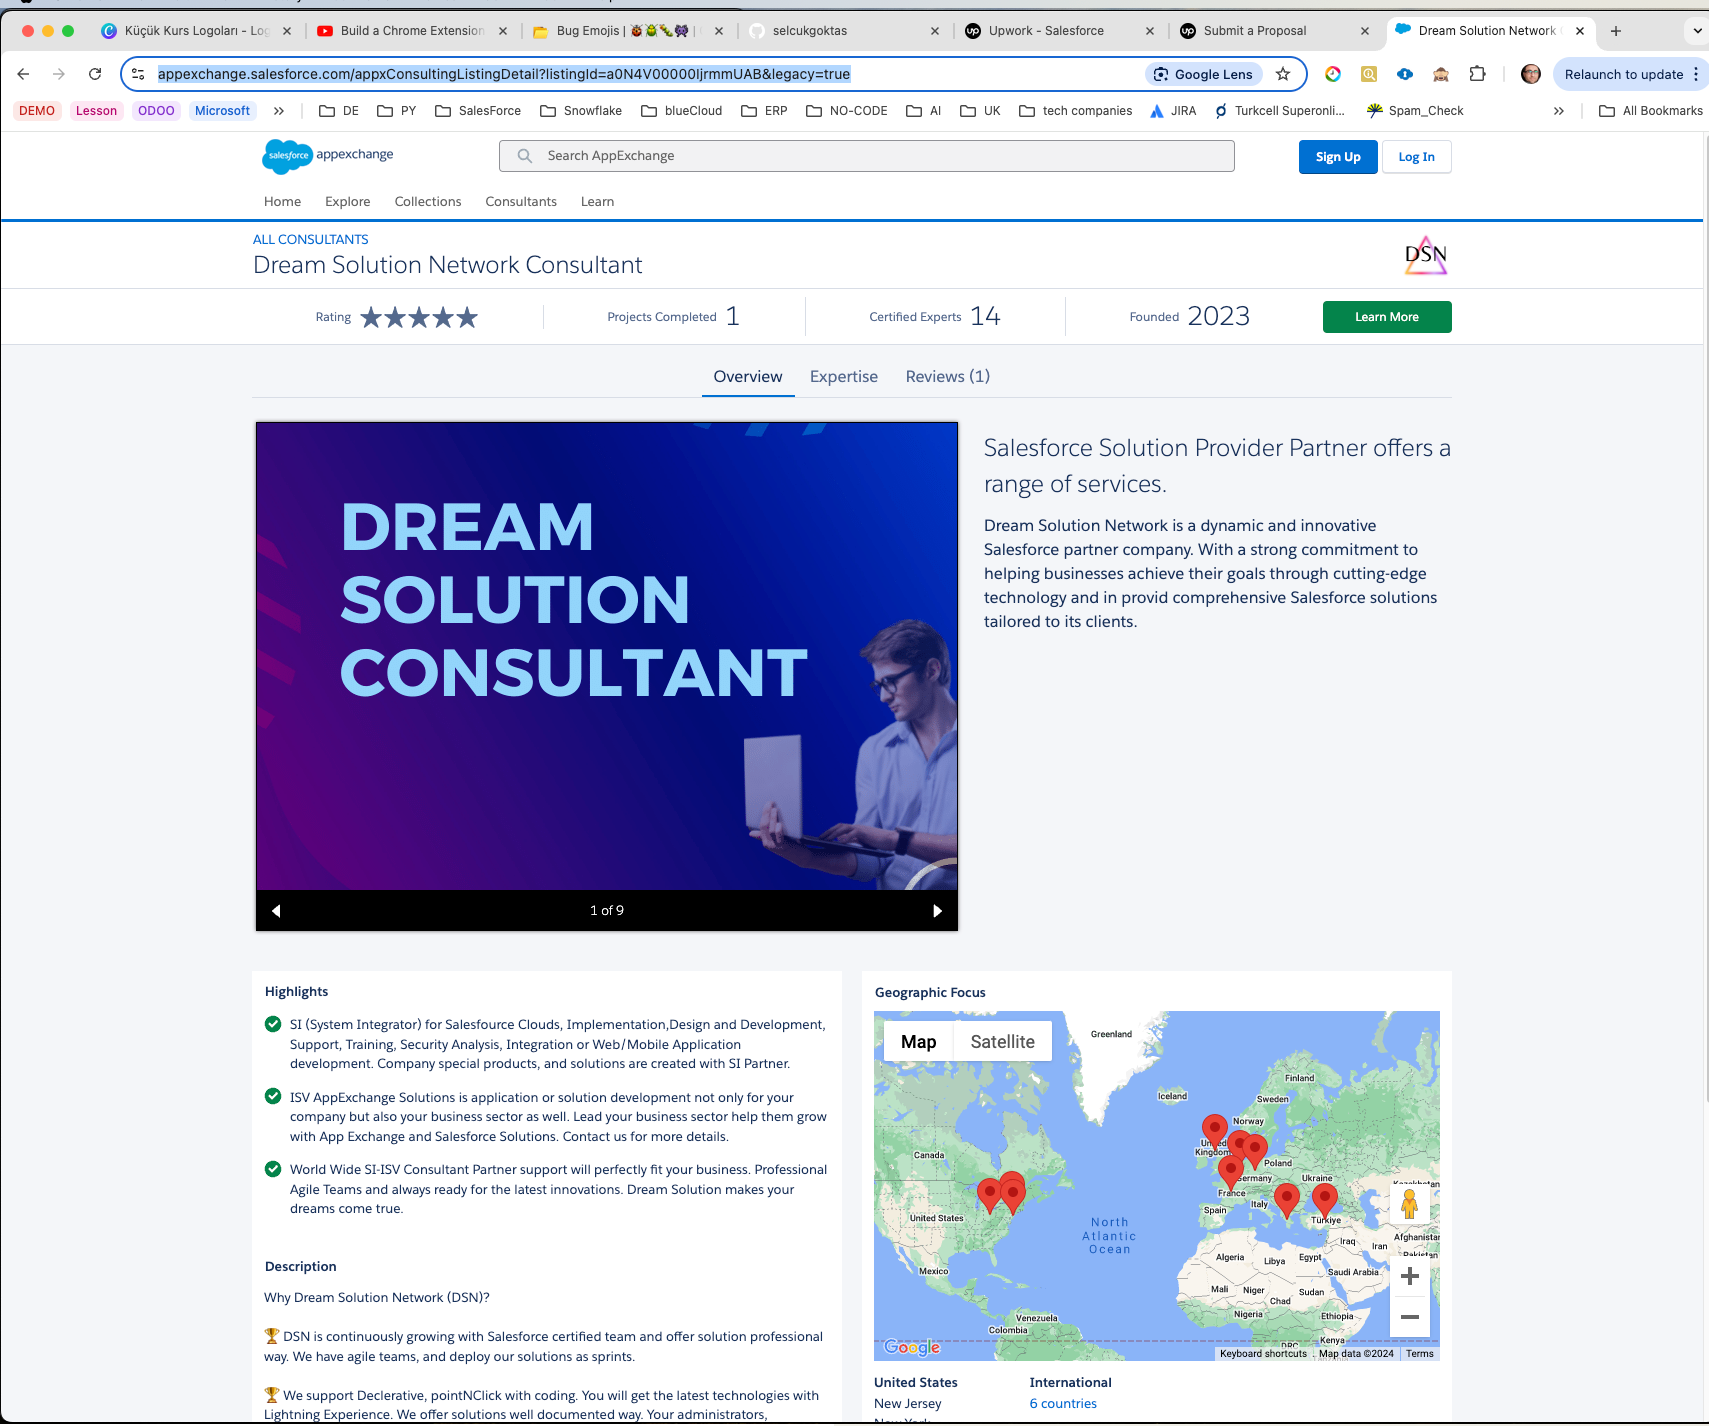1709x1426 pixels.
Task: Switch to Build a Chrome Extension tab
Action: 412,31
